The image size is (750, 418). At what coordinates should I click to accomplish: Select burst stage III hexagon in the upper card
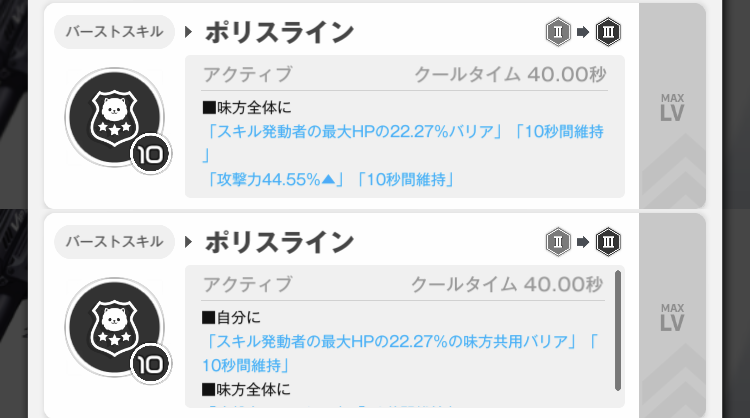pos(607,32)
